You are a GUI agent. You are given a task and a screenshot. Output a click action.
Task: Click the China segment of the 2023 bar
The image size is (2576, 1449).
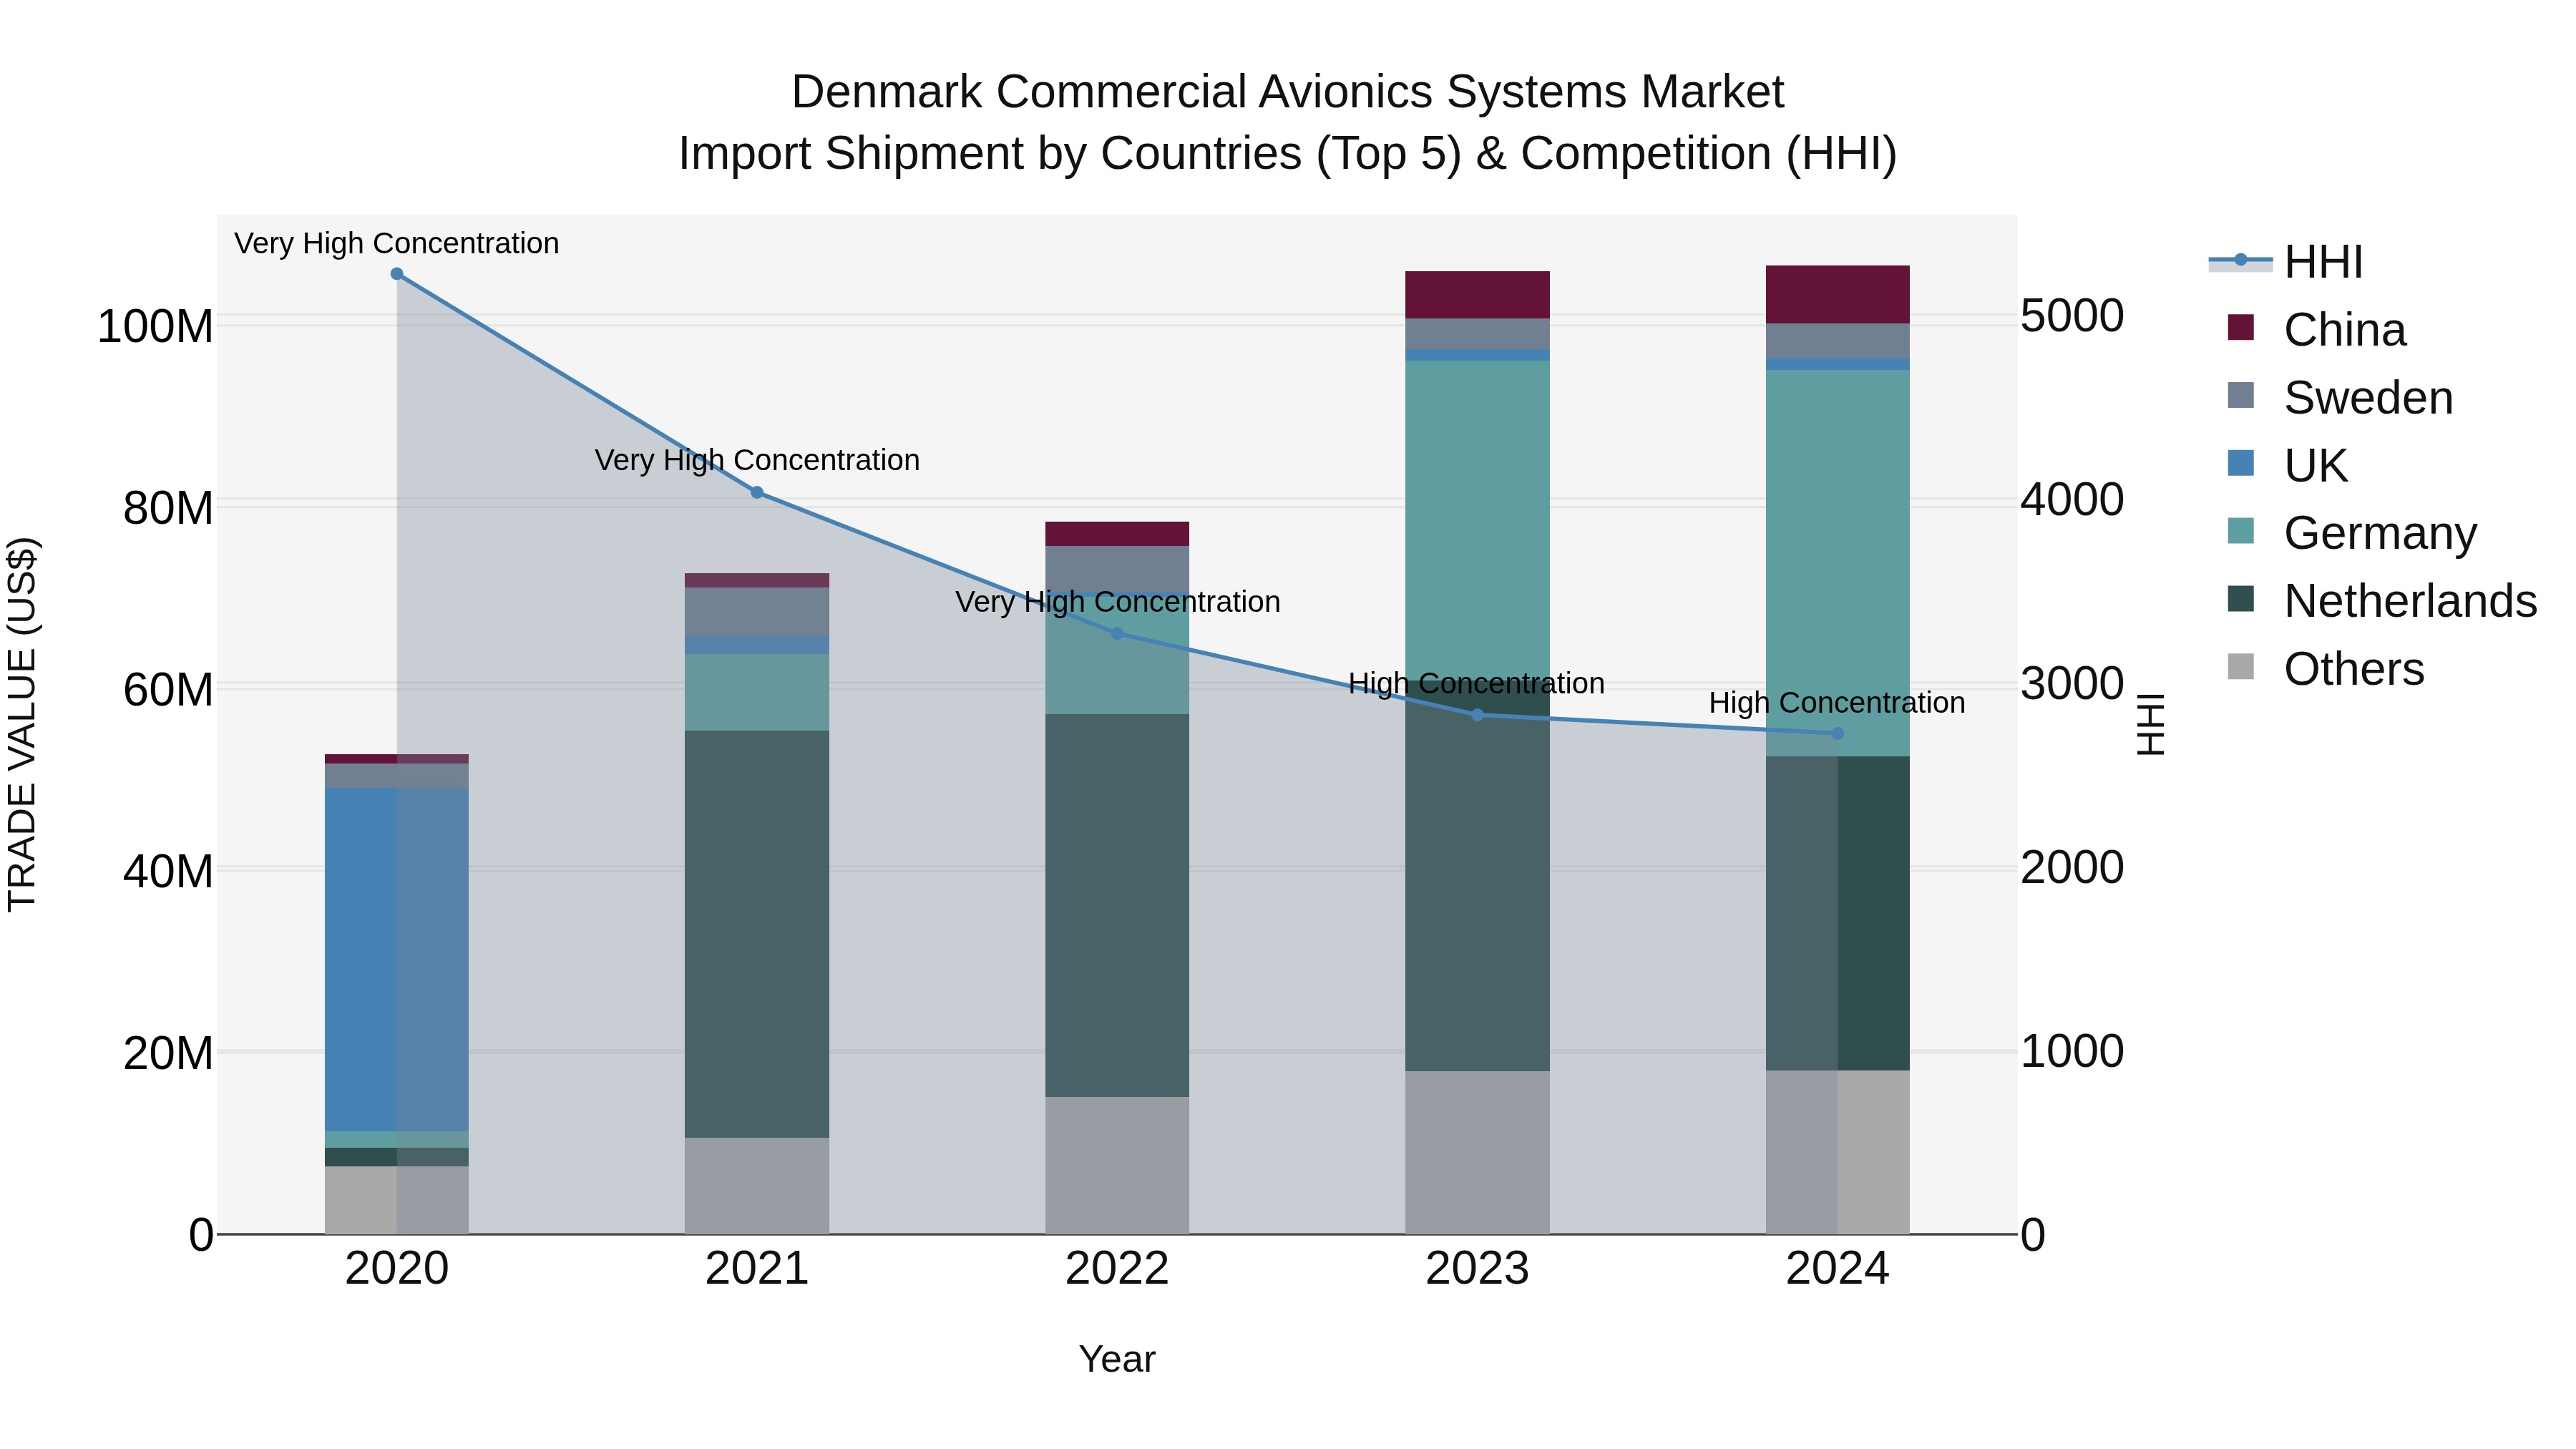pos(1477,295)
